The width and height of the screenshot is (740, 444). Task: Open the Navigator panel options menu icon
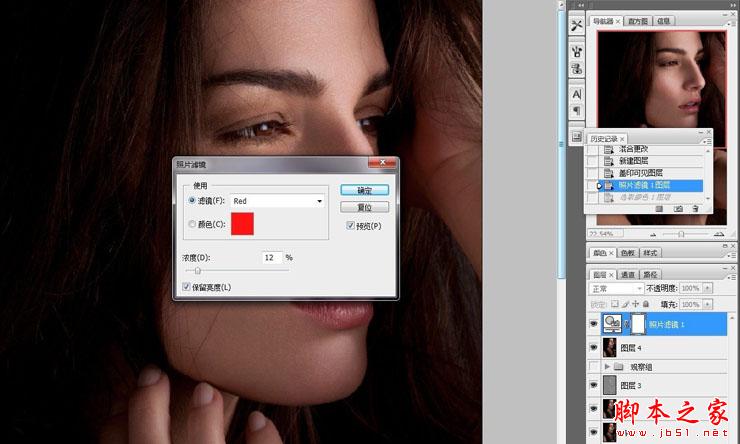click(x=731, y=23)
